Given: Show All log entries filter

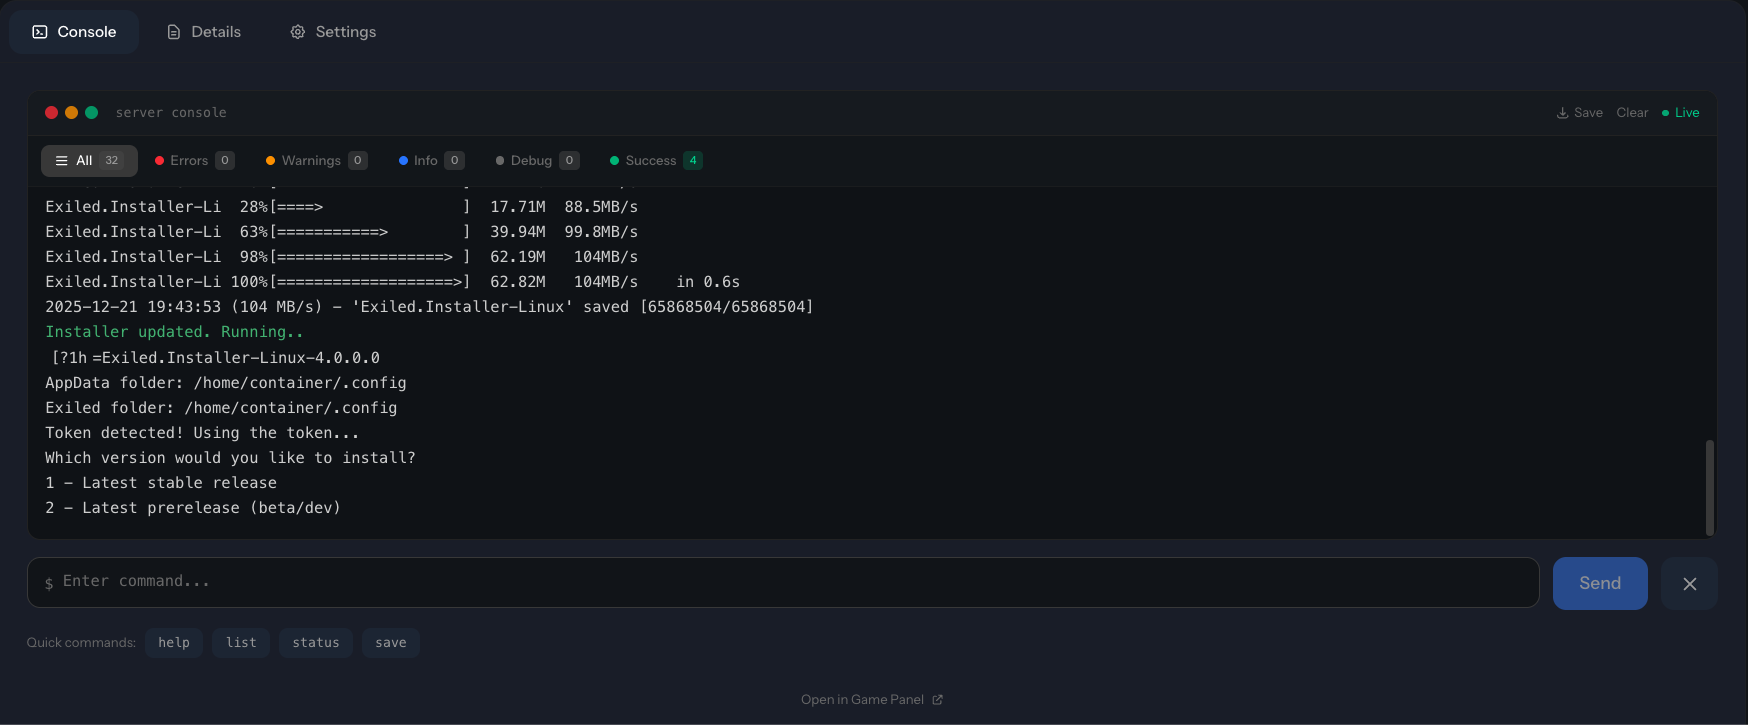Looking at the screenshot, I should (x=89, y=161).
